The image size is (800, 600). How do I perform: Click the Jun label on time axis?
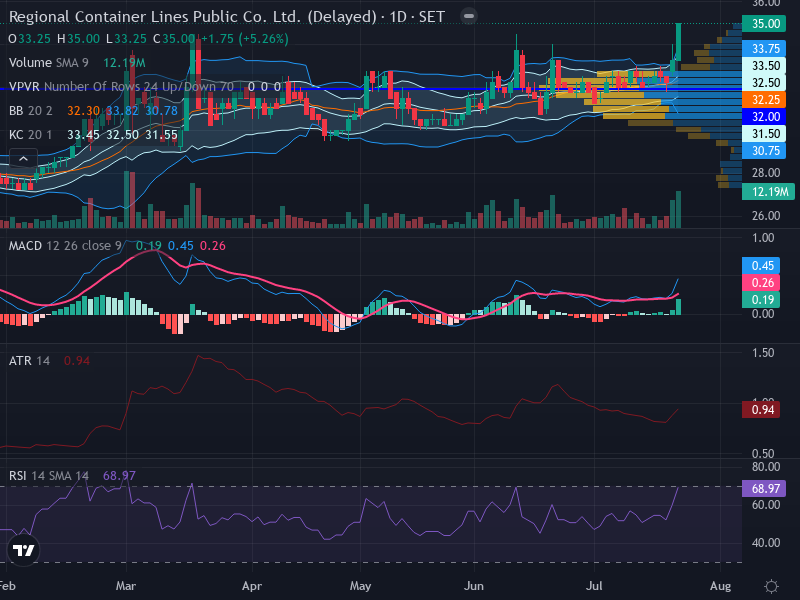pos(473,586)
